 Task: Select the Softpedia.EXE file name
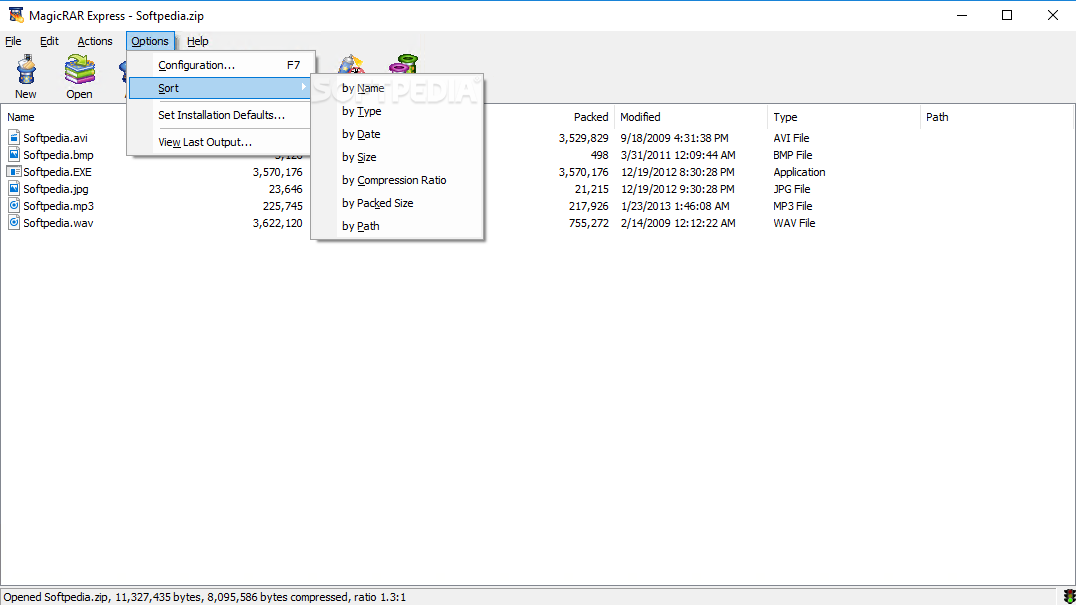tap(57, 172)
